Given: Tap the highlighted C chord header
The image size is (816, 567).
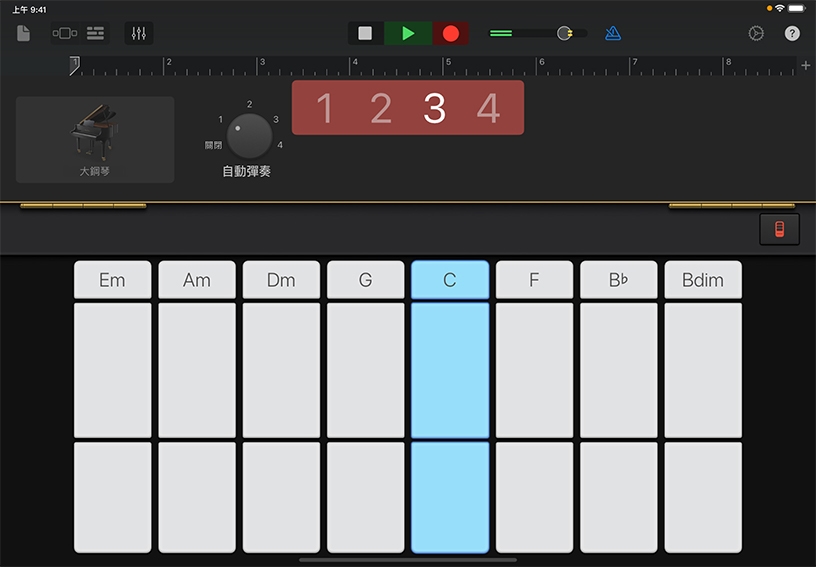Looking at the screenshot, I should [x=449, y=280].
